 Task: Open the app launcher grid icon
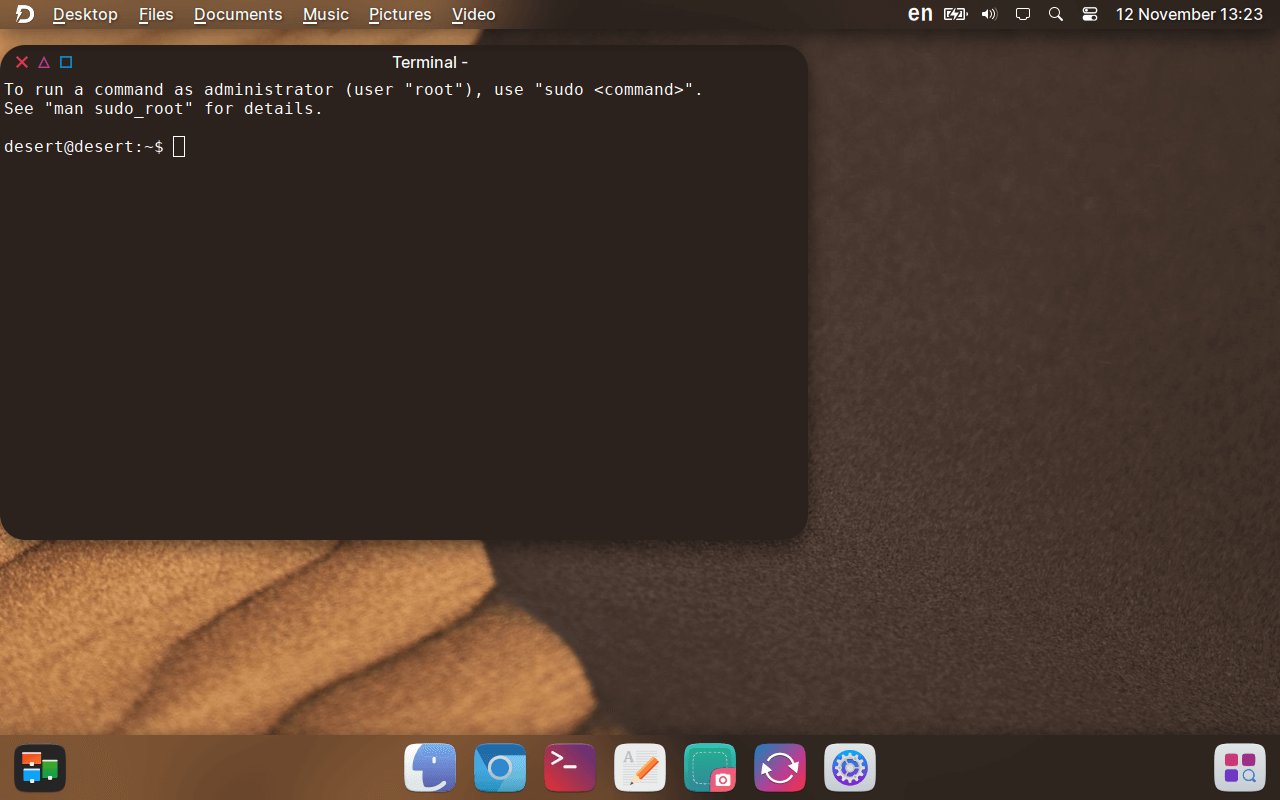(x=1240, y=768)
